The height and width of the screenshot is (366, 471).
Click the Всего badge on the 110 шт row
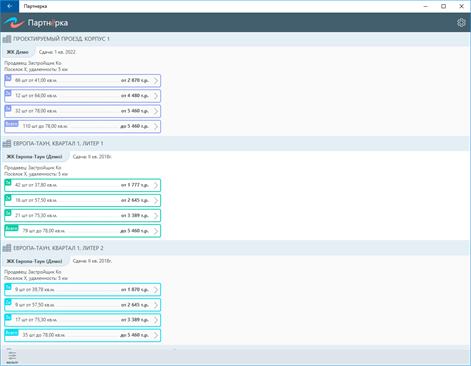click(x=11, y=124)
